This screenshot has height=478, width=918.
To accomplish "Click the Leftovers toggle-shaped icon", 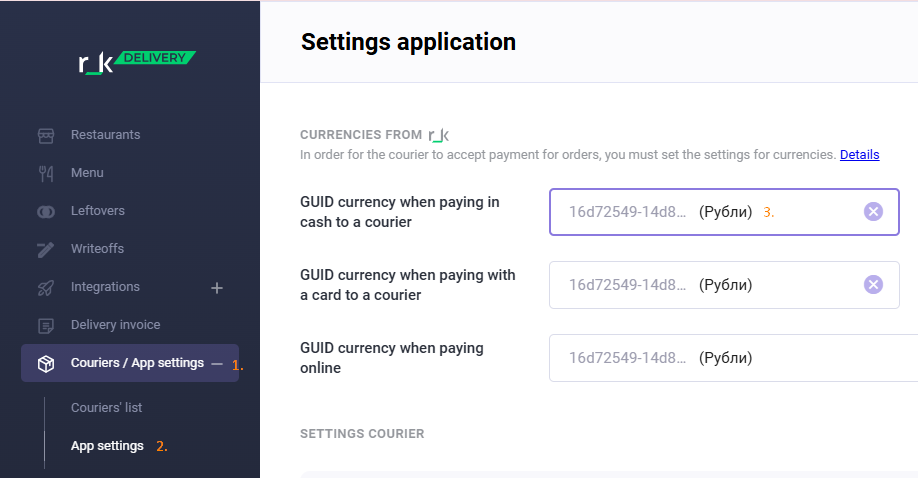I will [x=46, y=211].
